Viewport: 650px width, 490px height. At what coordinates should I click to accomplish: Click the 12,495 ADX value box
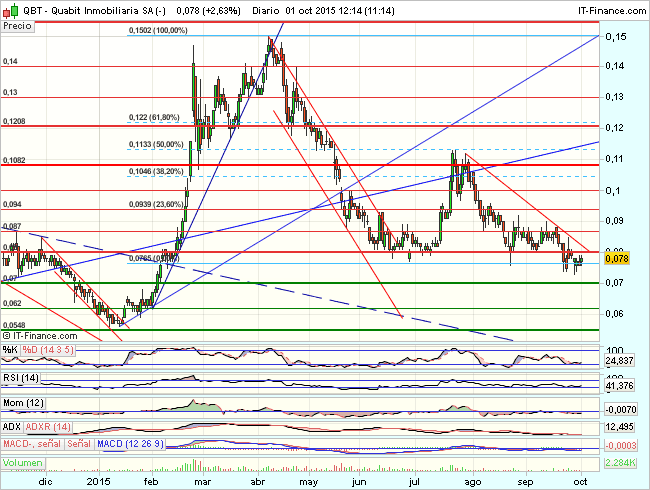[619, 427]
